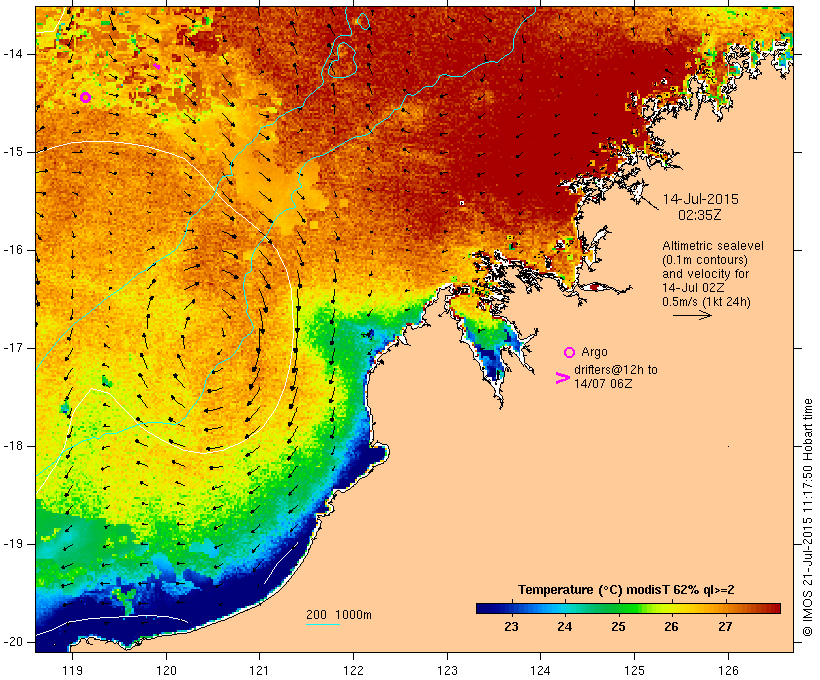Click the longitude label 126
The height and width of the screenshot is (680, 820).
(x=728, y=670)
